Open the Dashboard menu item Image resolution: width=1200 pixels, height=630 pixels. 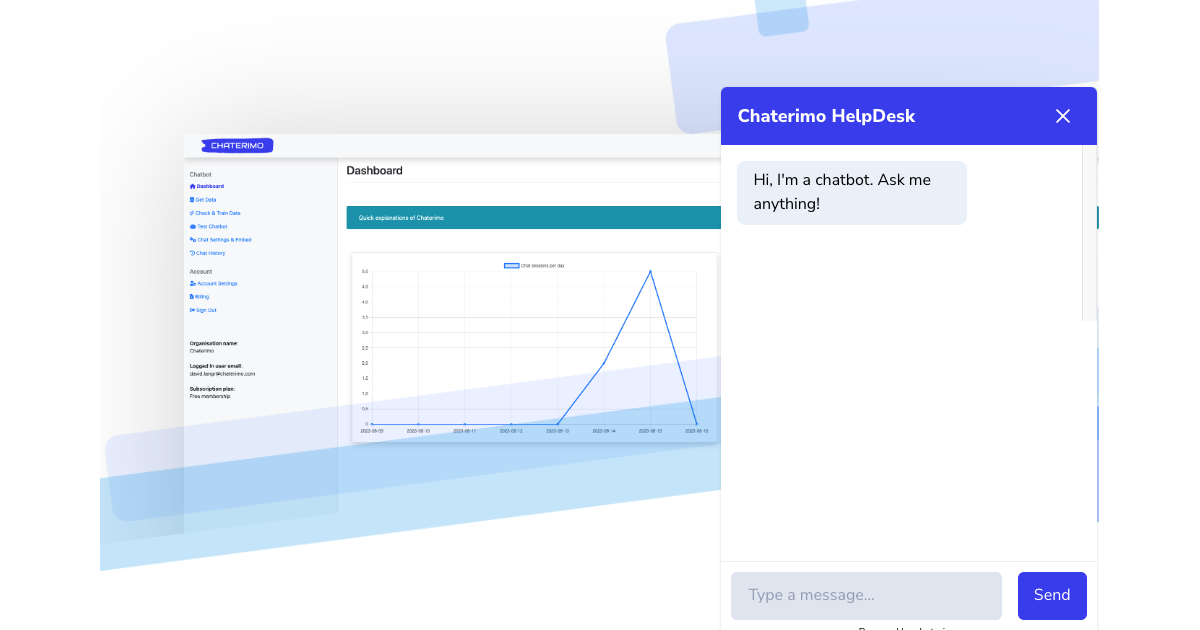(210, 186)
